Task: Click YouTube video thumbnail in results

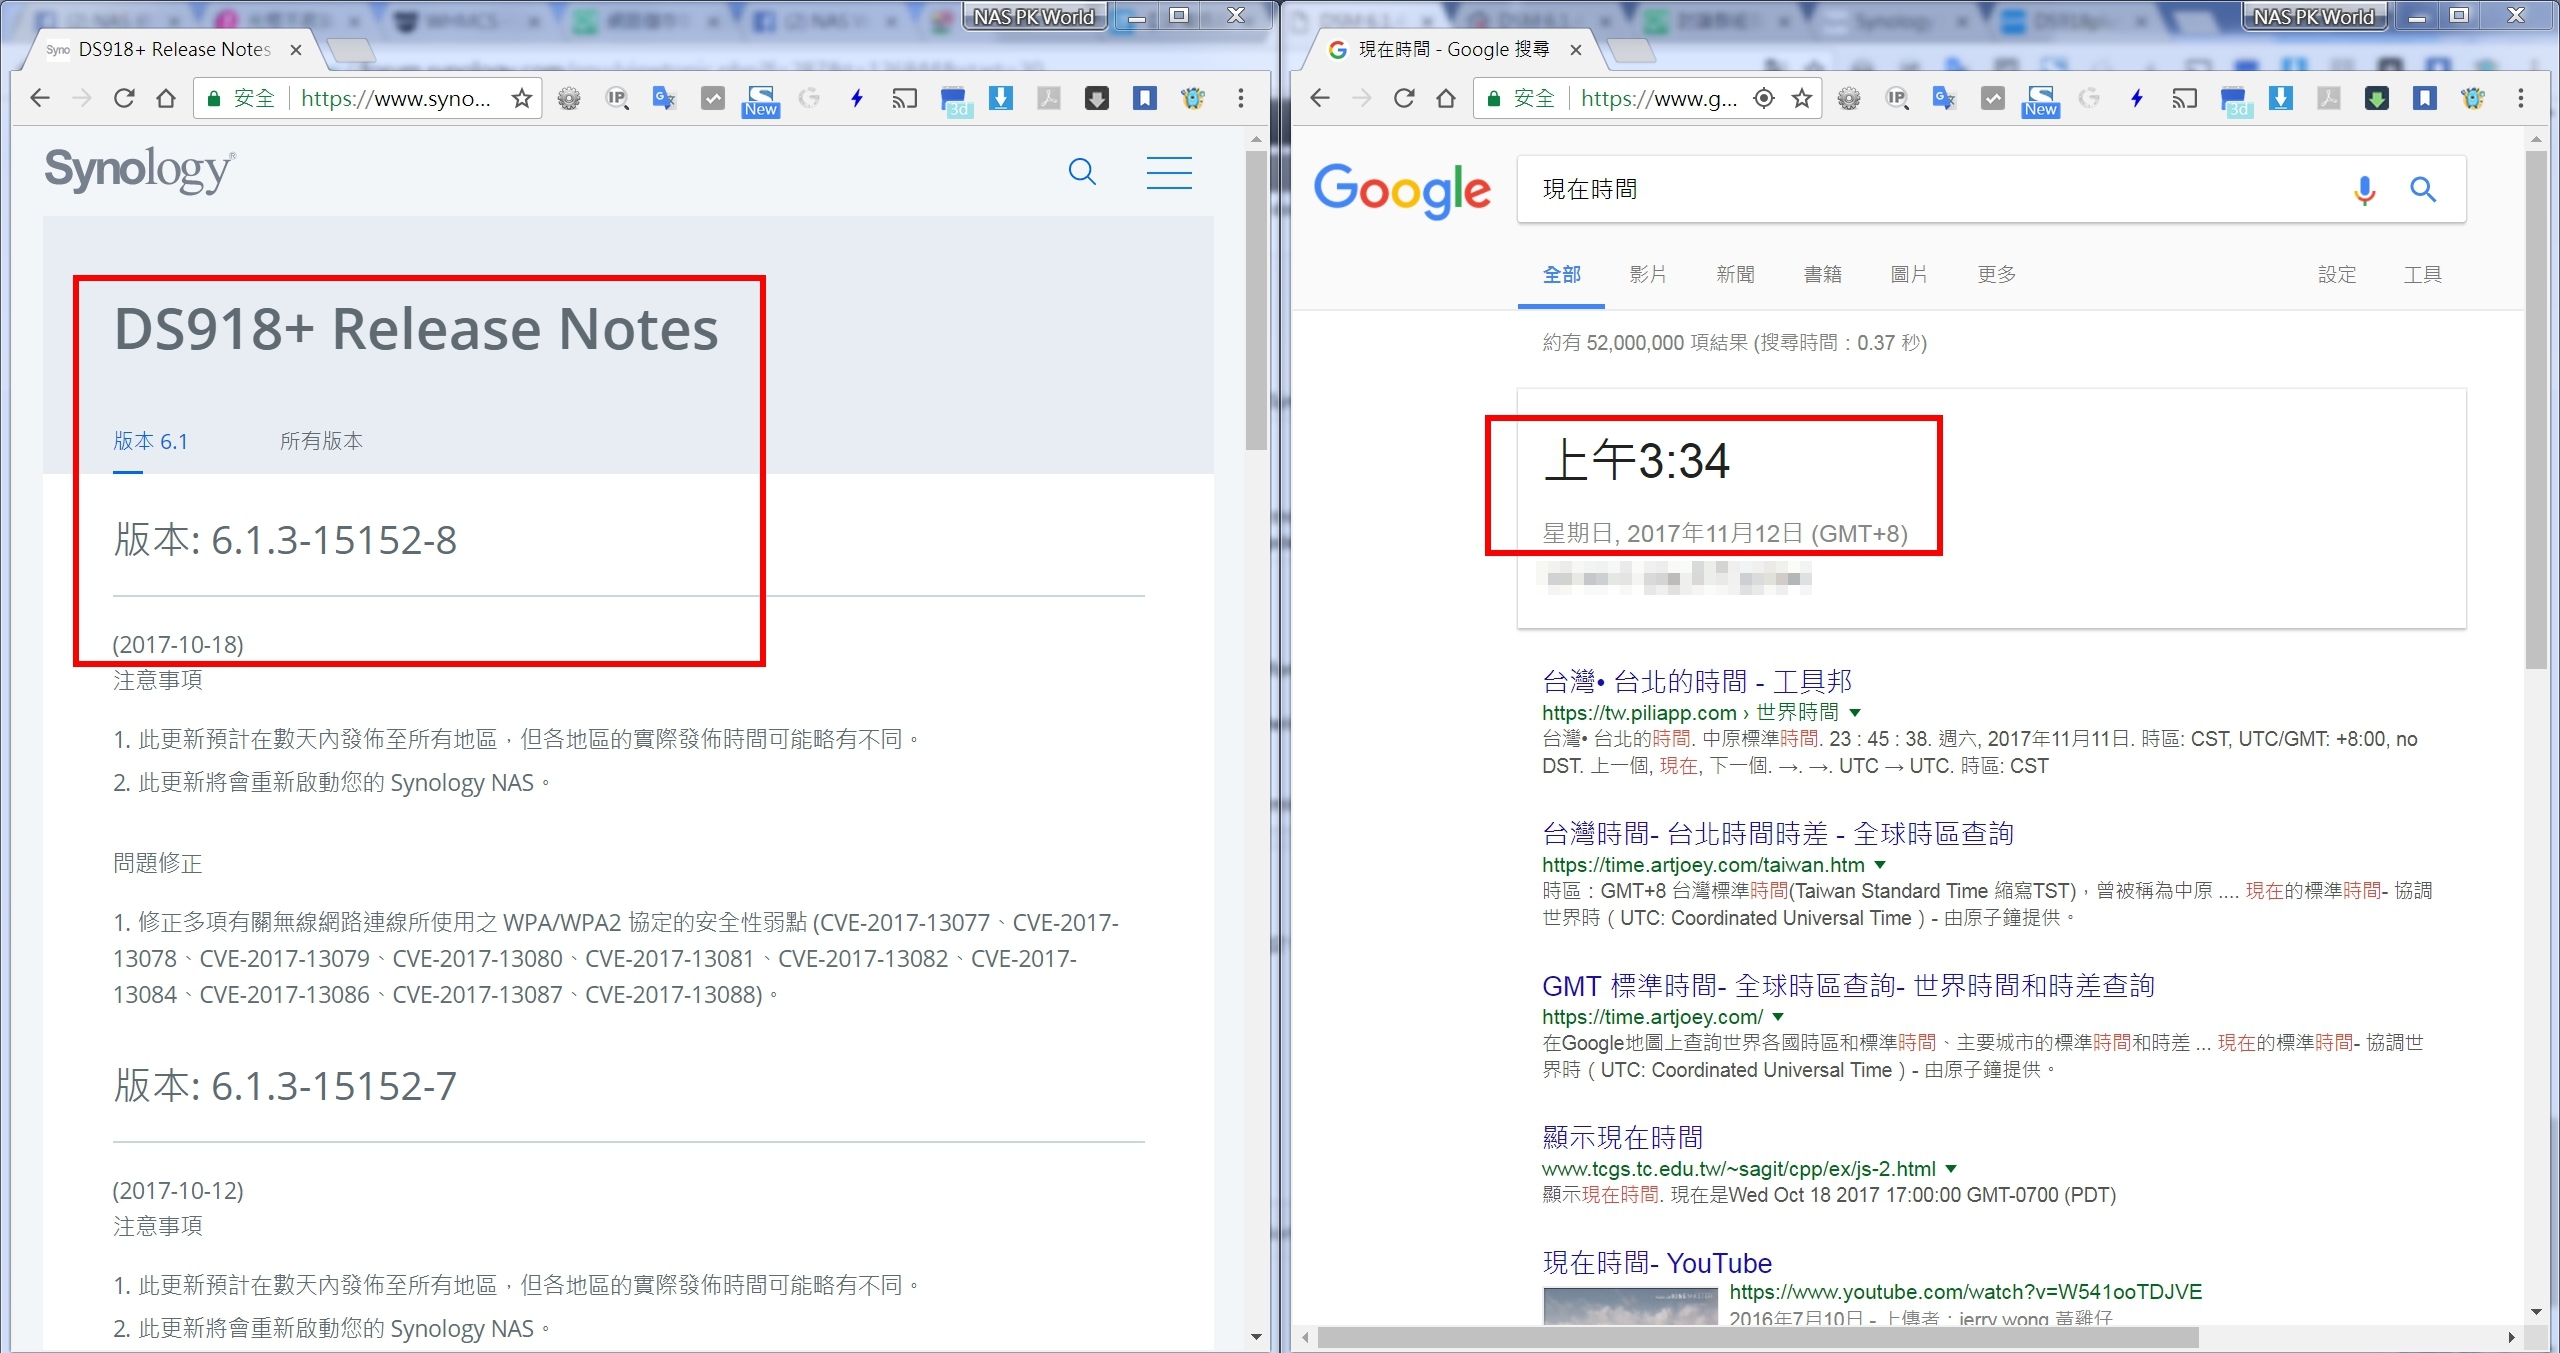Action: (1630, 1306)
